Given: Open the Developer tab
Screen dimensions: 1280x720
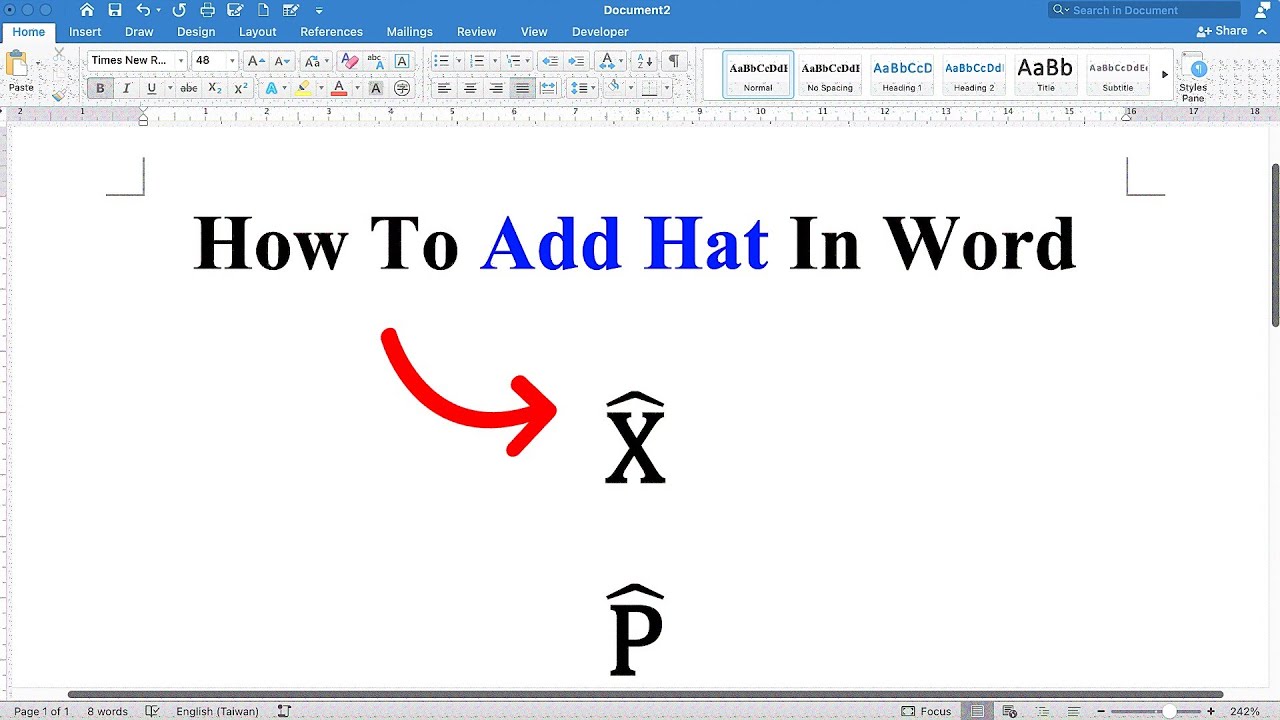Looking at the screenshot, I should pos(600,32).
